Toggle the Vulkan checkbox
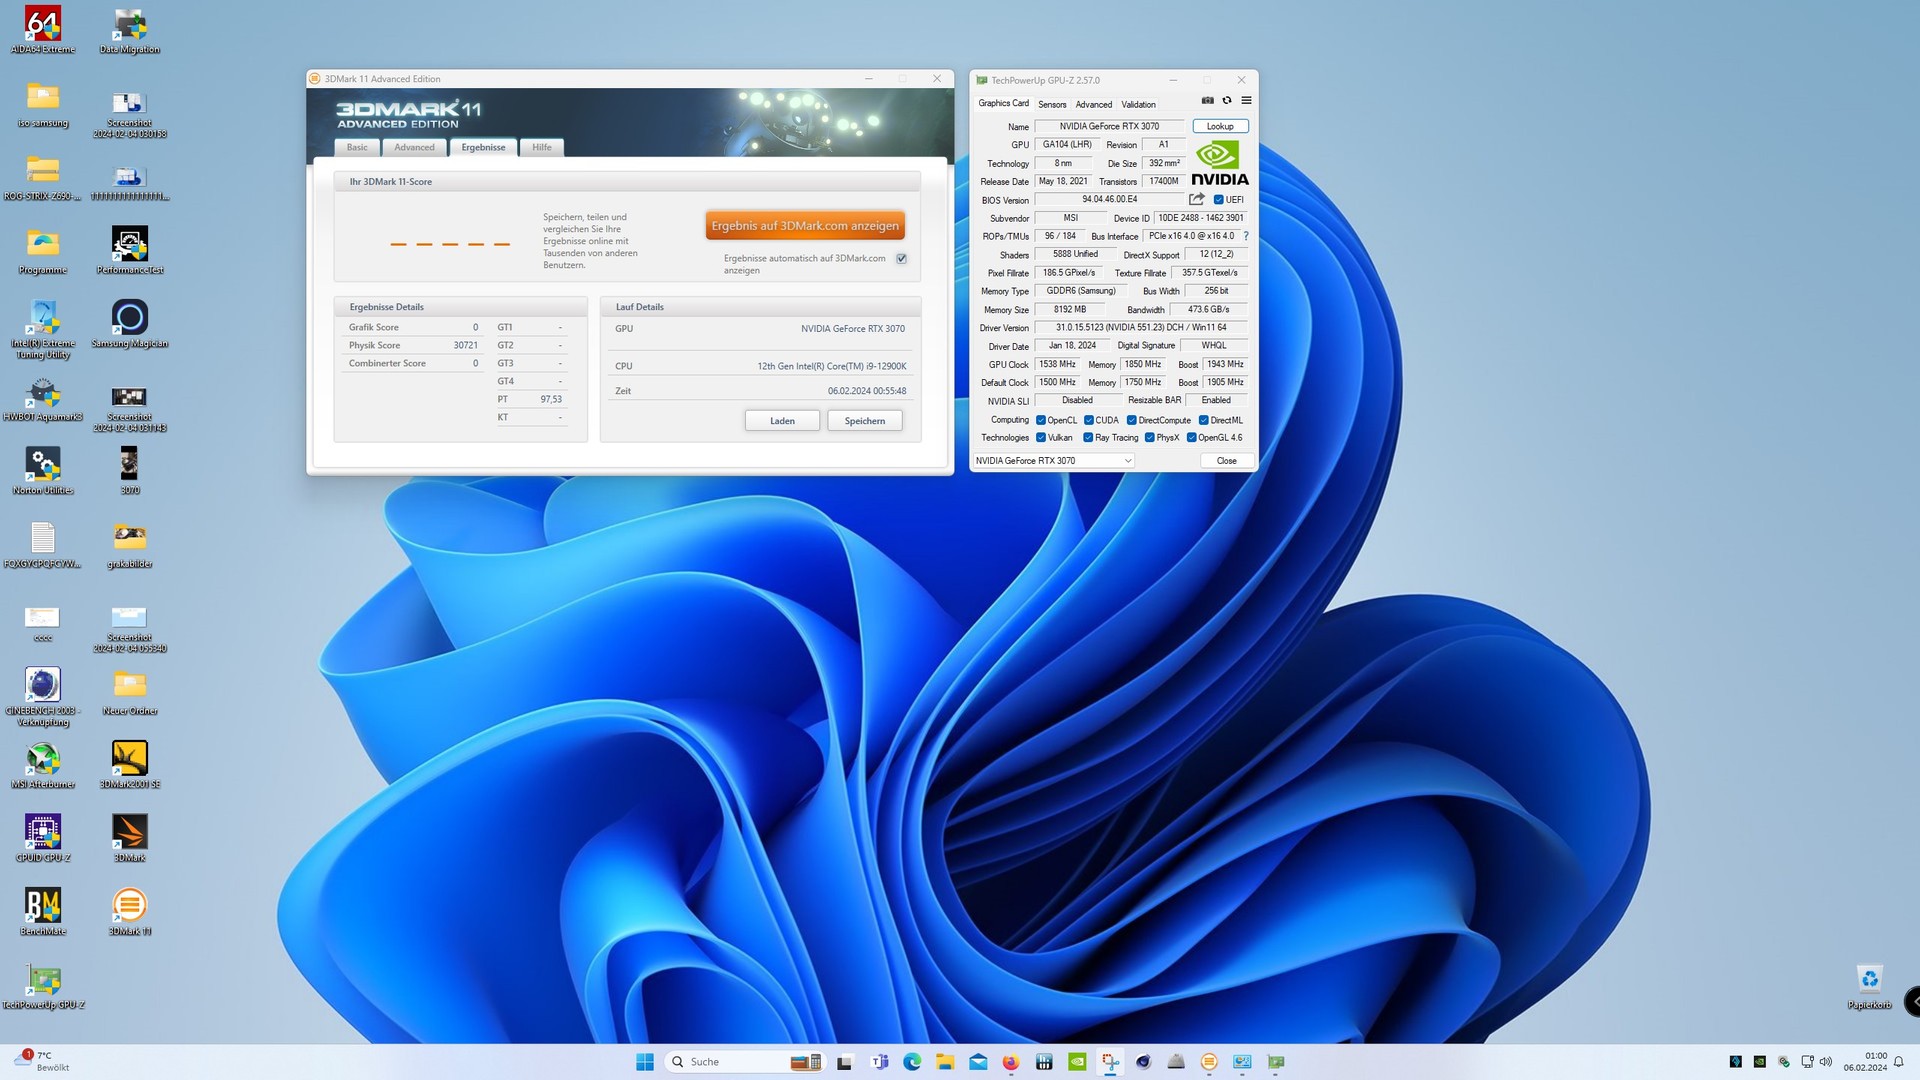Image resolution: width=1920 pixels, height=1080 pixels. pos(1041,438)
